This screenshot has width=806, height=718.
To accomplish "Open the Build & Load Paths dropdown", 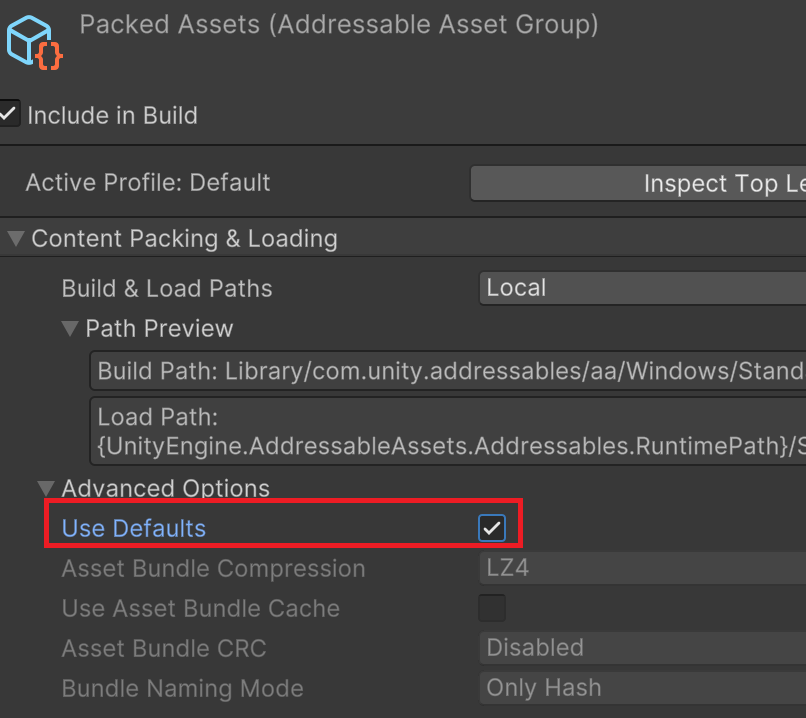I will tap(643, 288).
